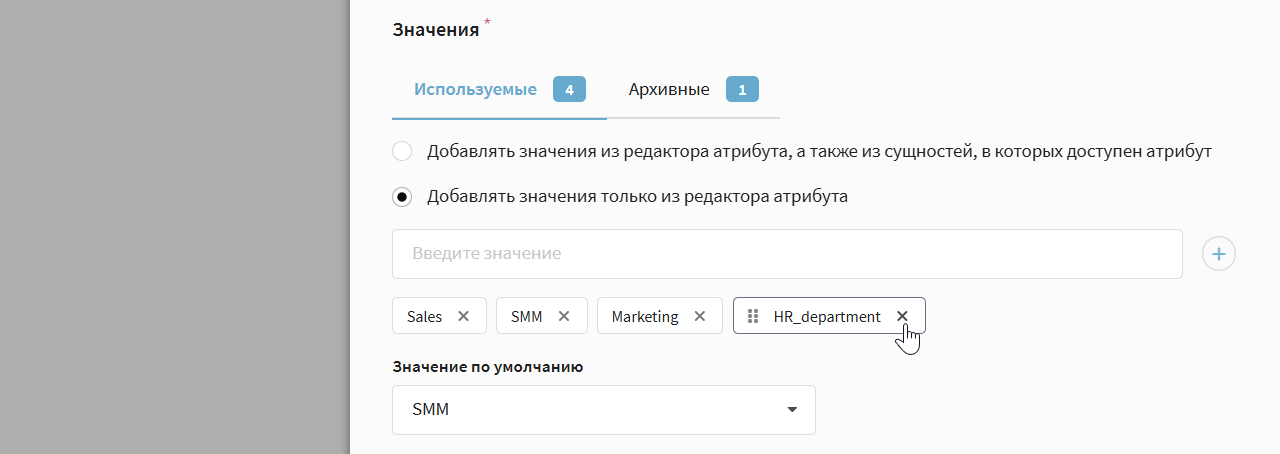Click the count badge on Архивные tab
This screenshot has height=454, width=1280.
(x=742, y=89)
